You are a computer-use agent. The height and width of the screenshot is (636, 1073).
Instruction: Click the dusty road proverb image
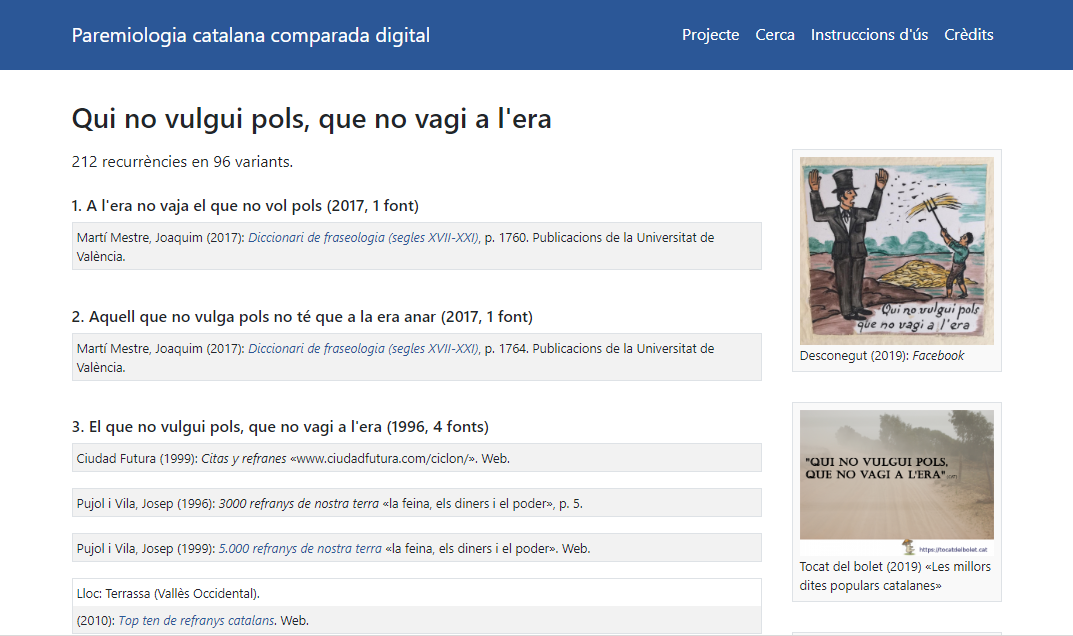pyautogui.click(x=896, y=475)
